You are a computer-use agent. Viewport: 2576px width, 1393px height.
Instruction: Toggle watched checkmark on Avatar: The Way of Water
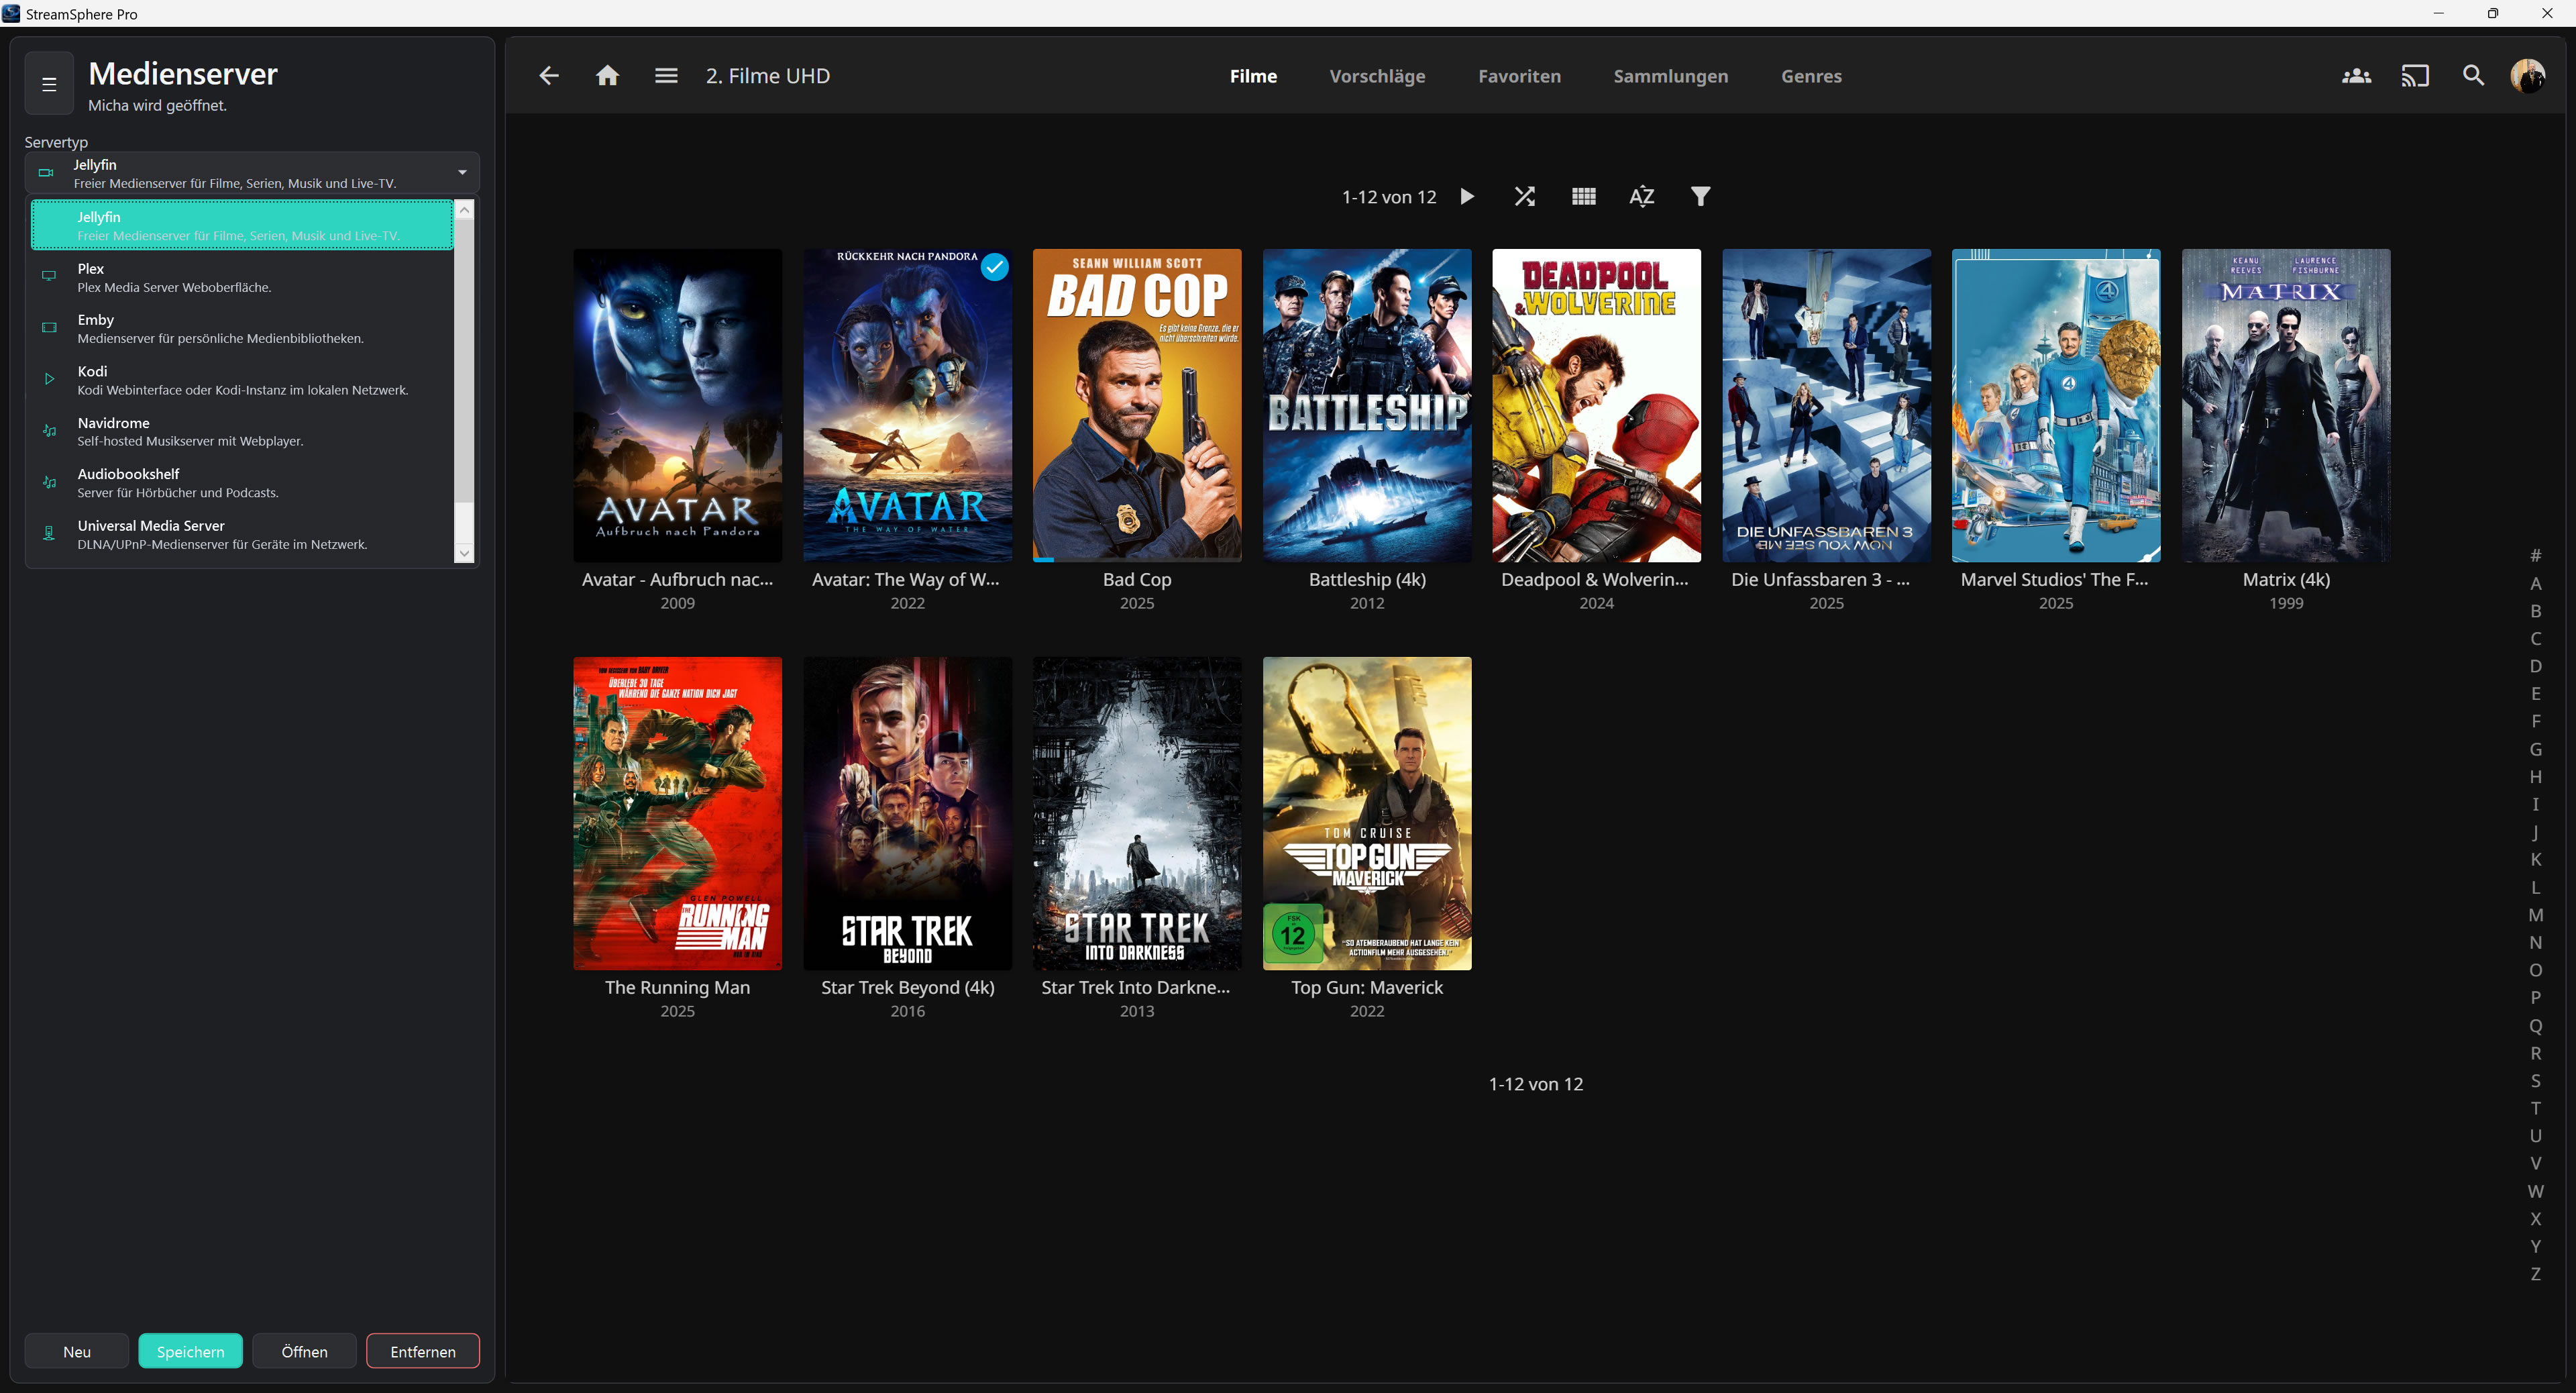[x=994, y=267]
